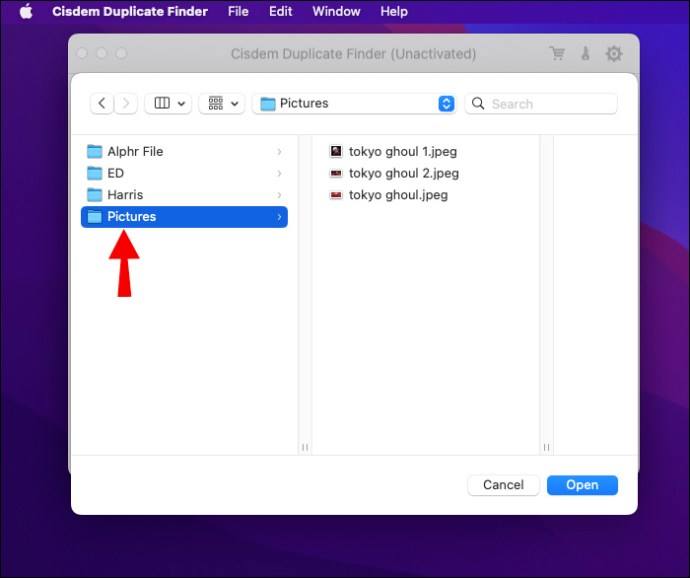Go forward with the right chevron button
The height and width of the screenshot is (578, 690).
[x=126, y=103]
